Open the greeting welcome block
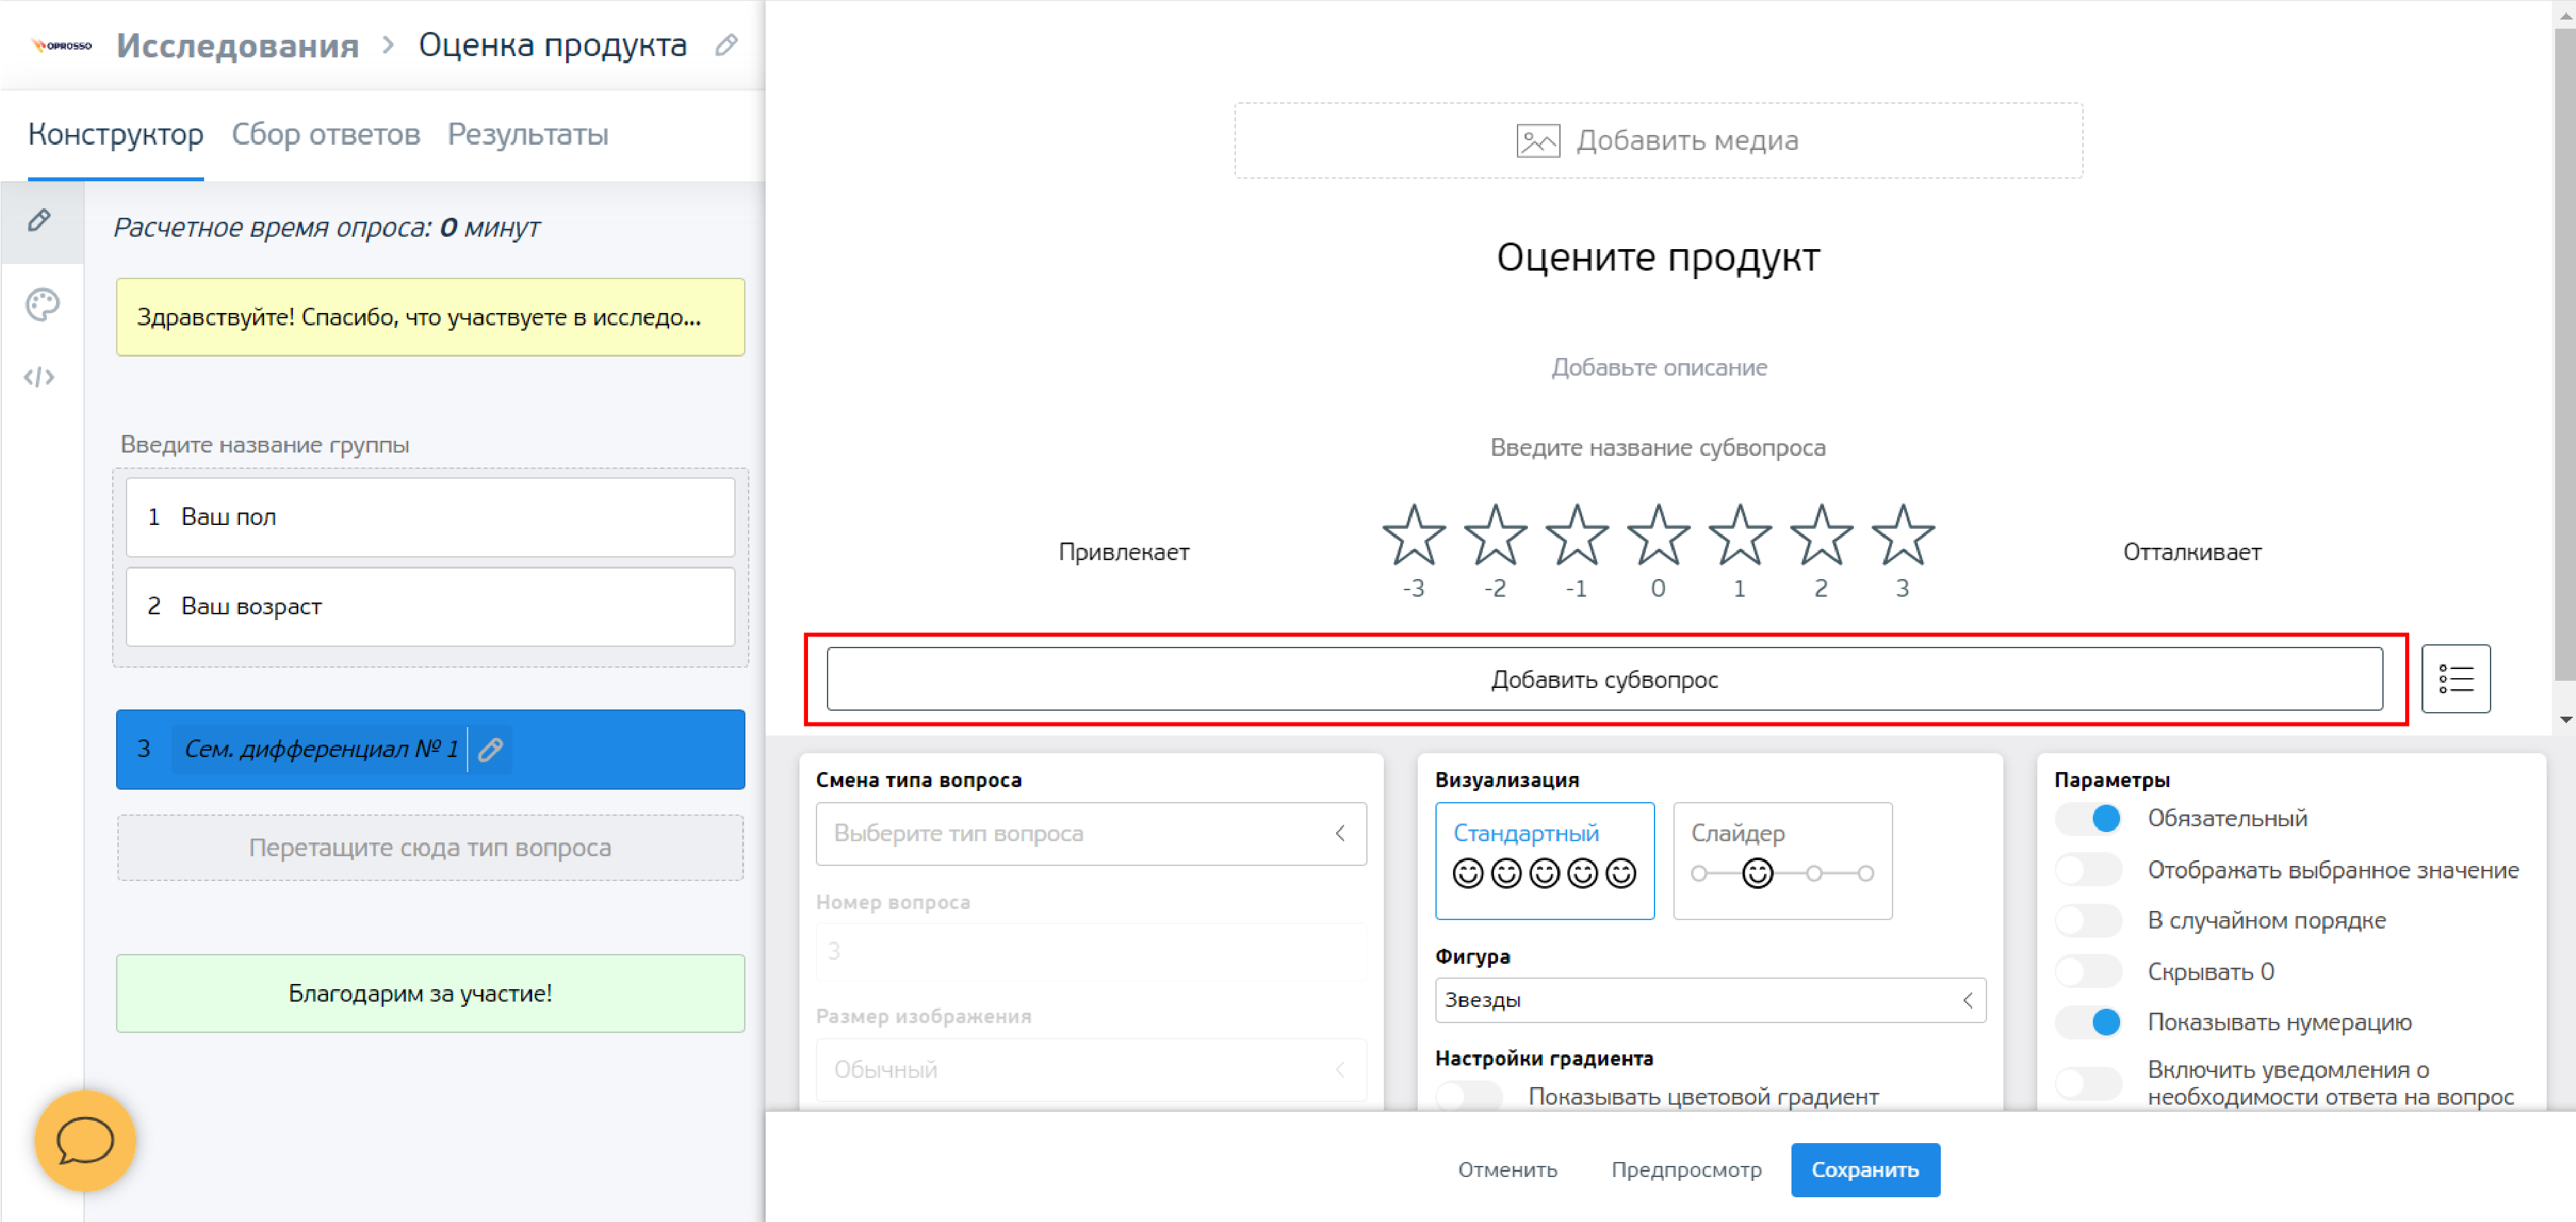2576x1222 pixels. point(430,317)
